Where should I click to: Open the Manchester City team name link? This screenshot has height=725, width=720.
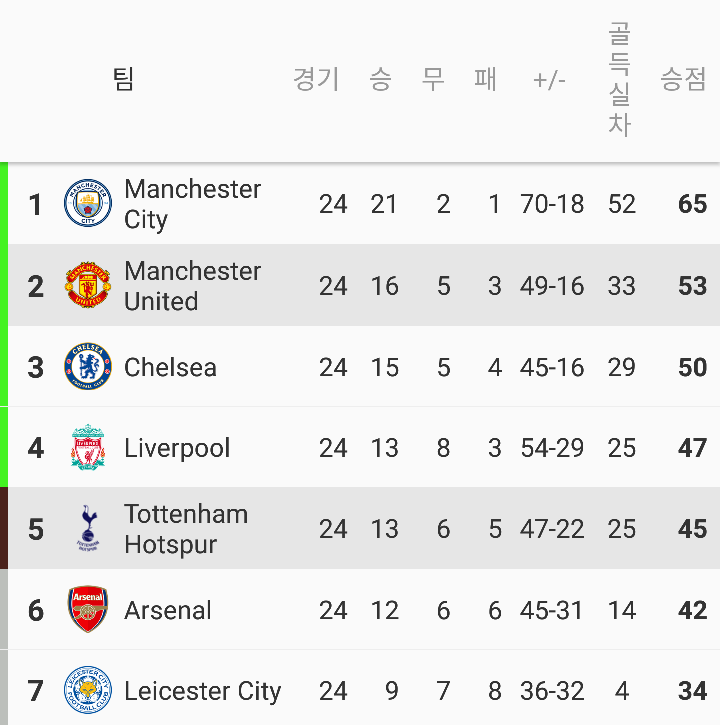tap(192, 204)
